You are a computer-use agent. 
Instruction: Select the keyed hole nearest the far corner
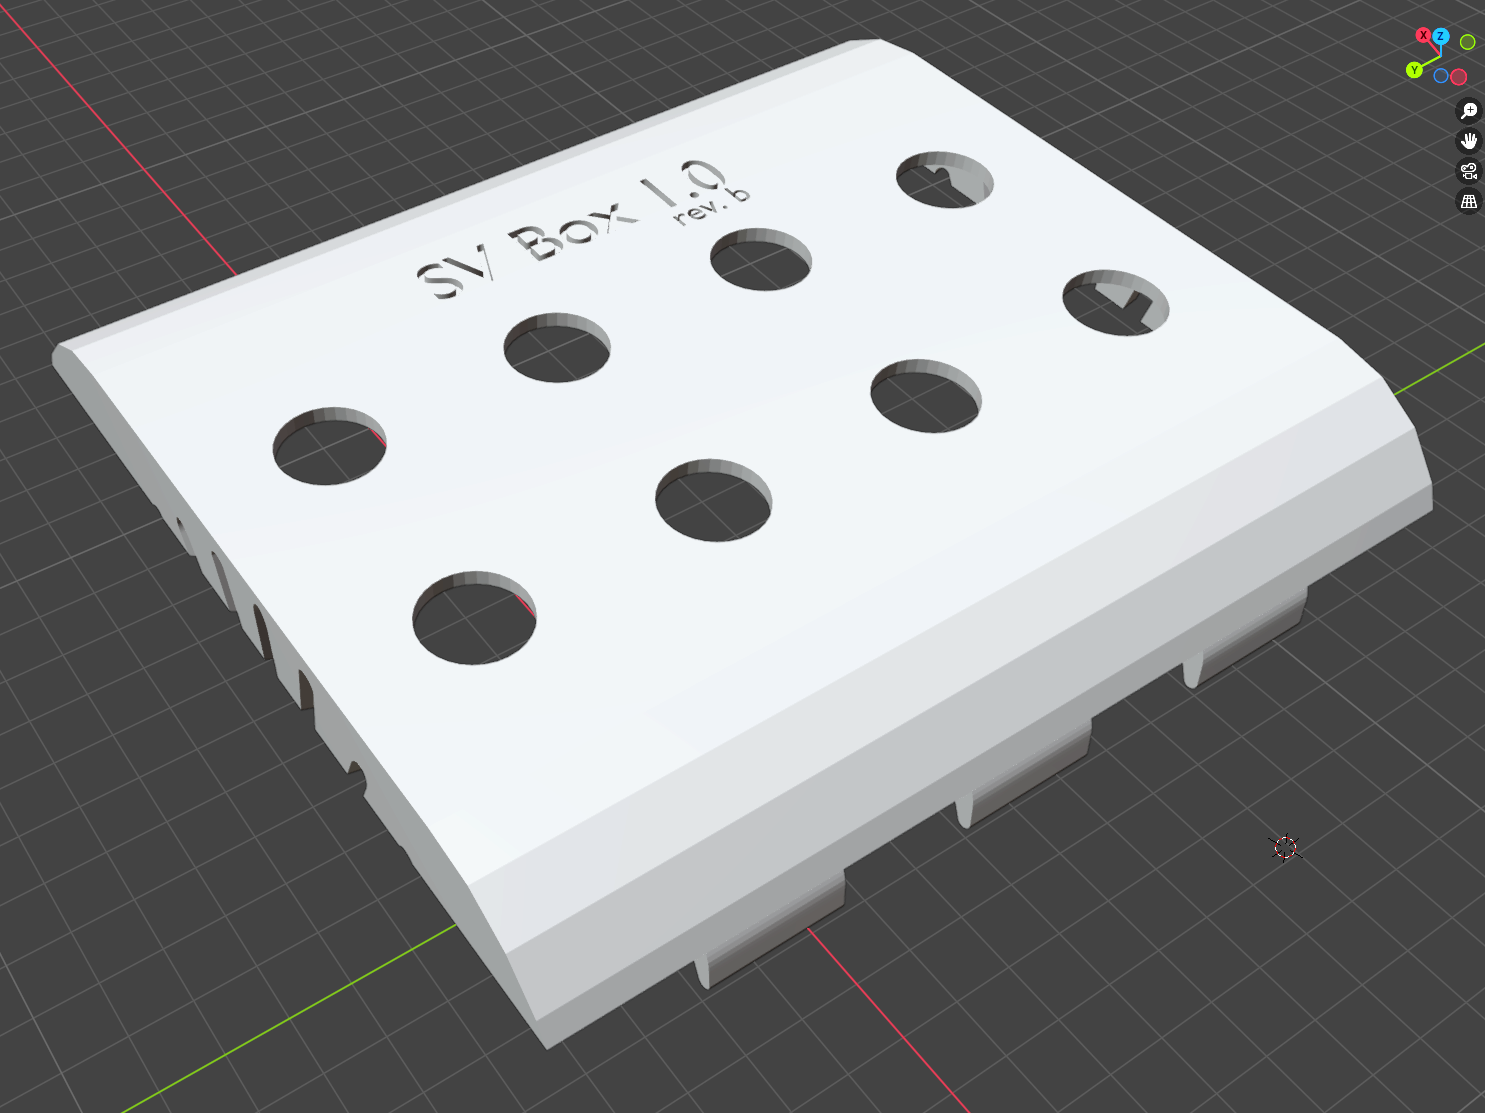944,180
